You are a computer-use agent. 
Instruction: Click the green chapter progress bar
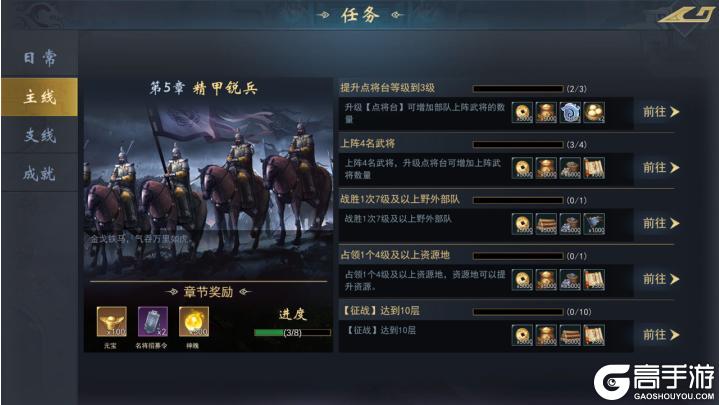293,333
